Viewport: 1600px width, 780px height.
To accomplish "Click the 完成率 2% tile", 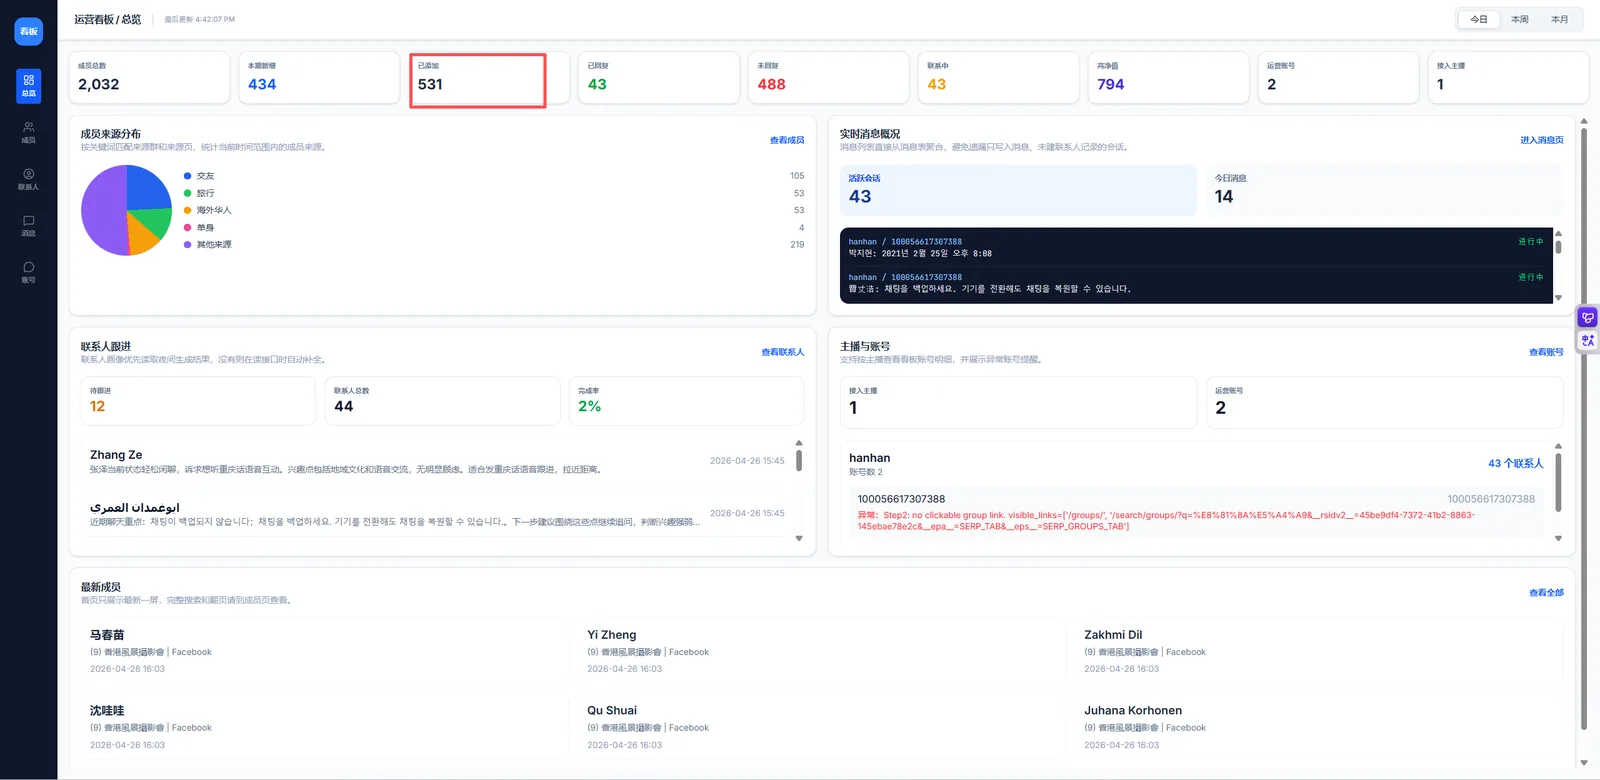I will click(686, 401).
